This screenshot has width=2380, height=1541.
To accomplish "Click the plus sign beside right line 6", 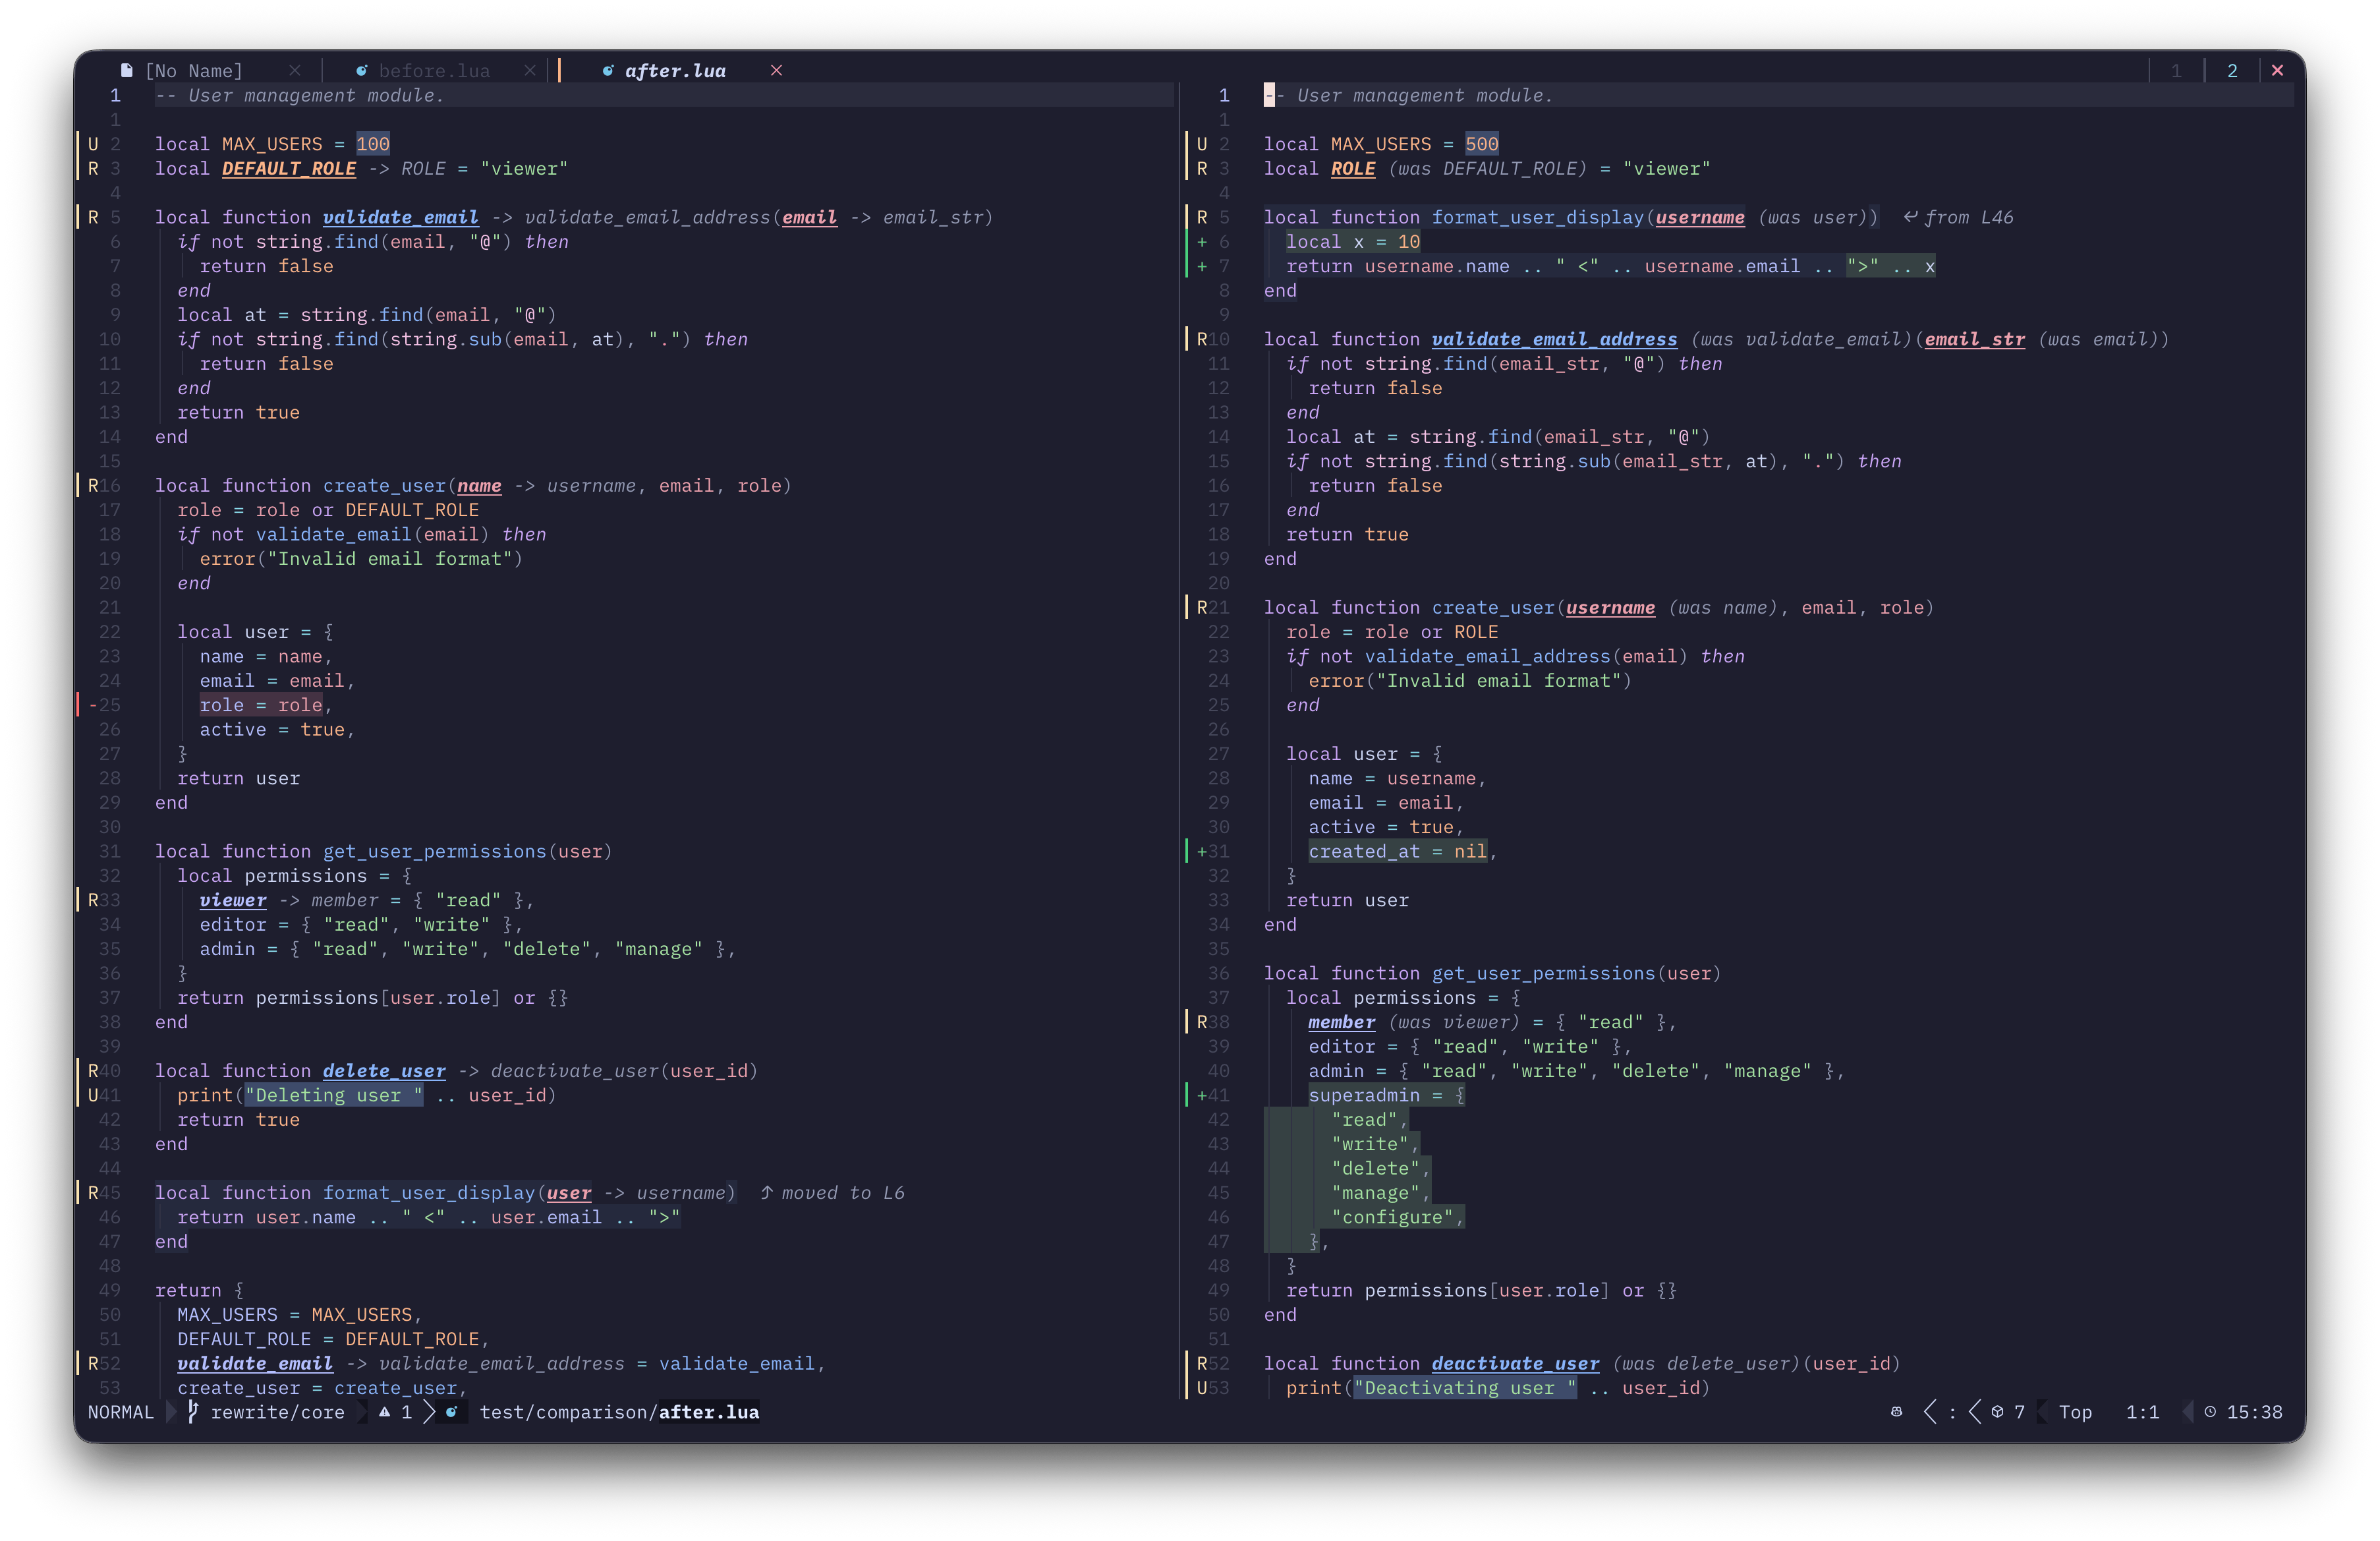I will tap(1202, 242).
